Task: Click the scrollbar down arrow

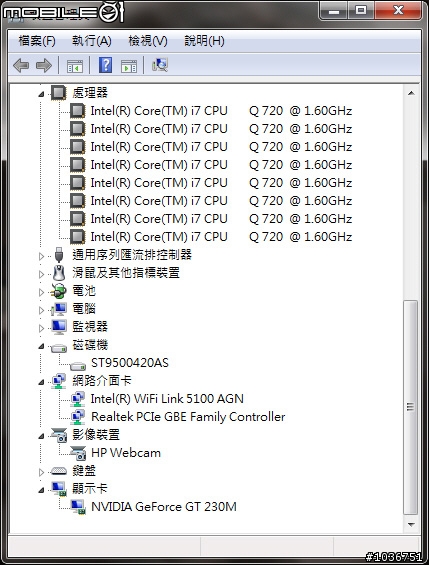Action: coord(411,525)
